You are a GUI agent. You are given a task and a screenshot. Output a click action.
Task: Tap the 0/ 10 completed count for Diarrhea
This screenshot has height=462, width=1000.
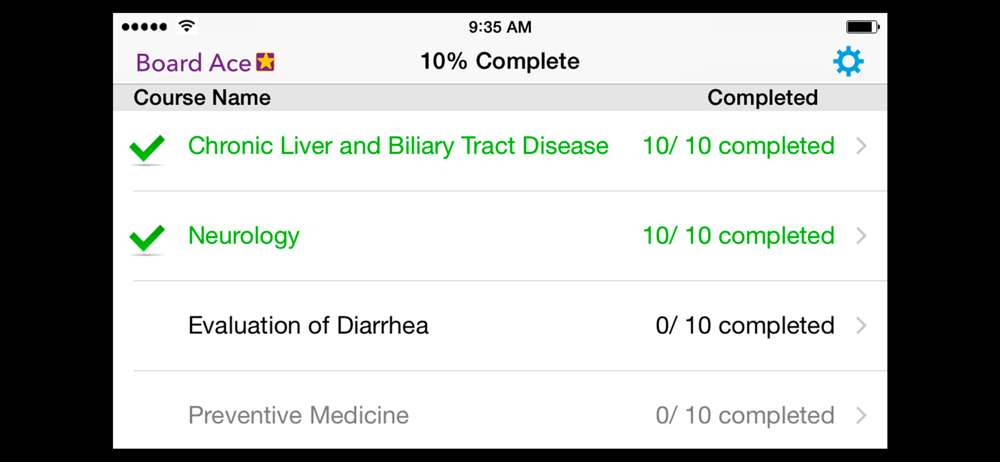[x=745, y=326]
